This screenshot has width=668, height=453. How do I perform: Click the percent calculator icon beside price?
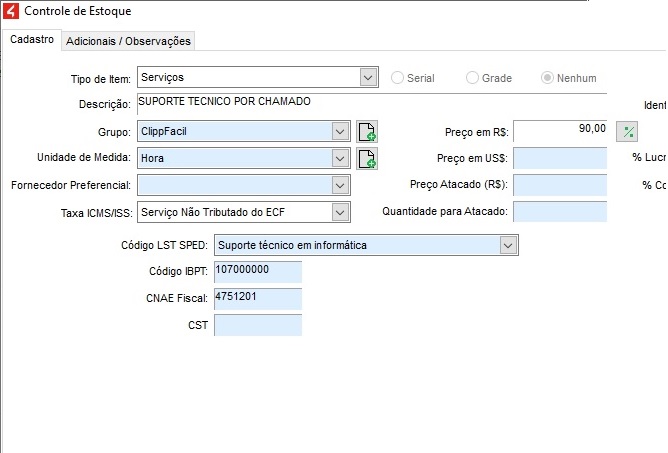[627, 132]
